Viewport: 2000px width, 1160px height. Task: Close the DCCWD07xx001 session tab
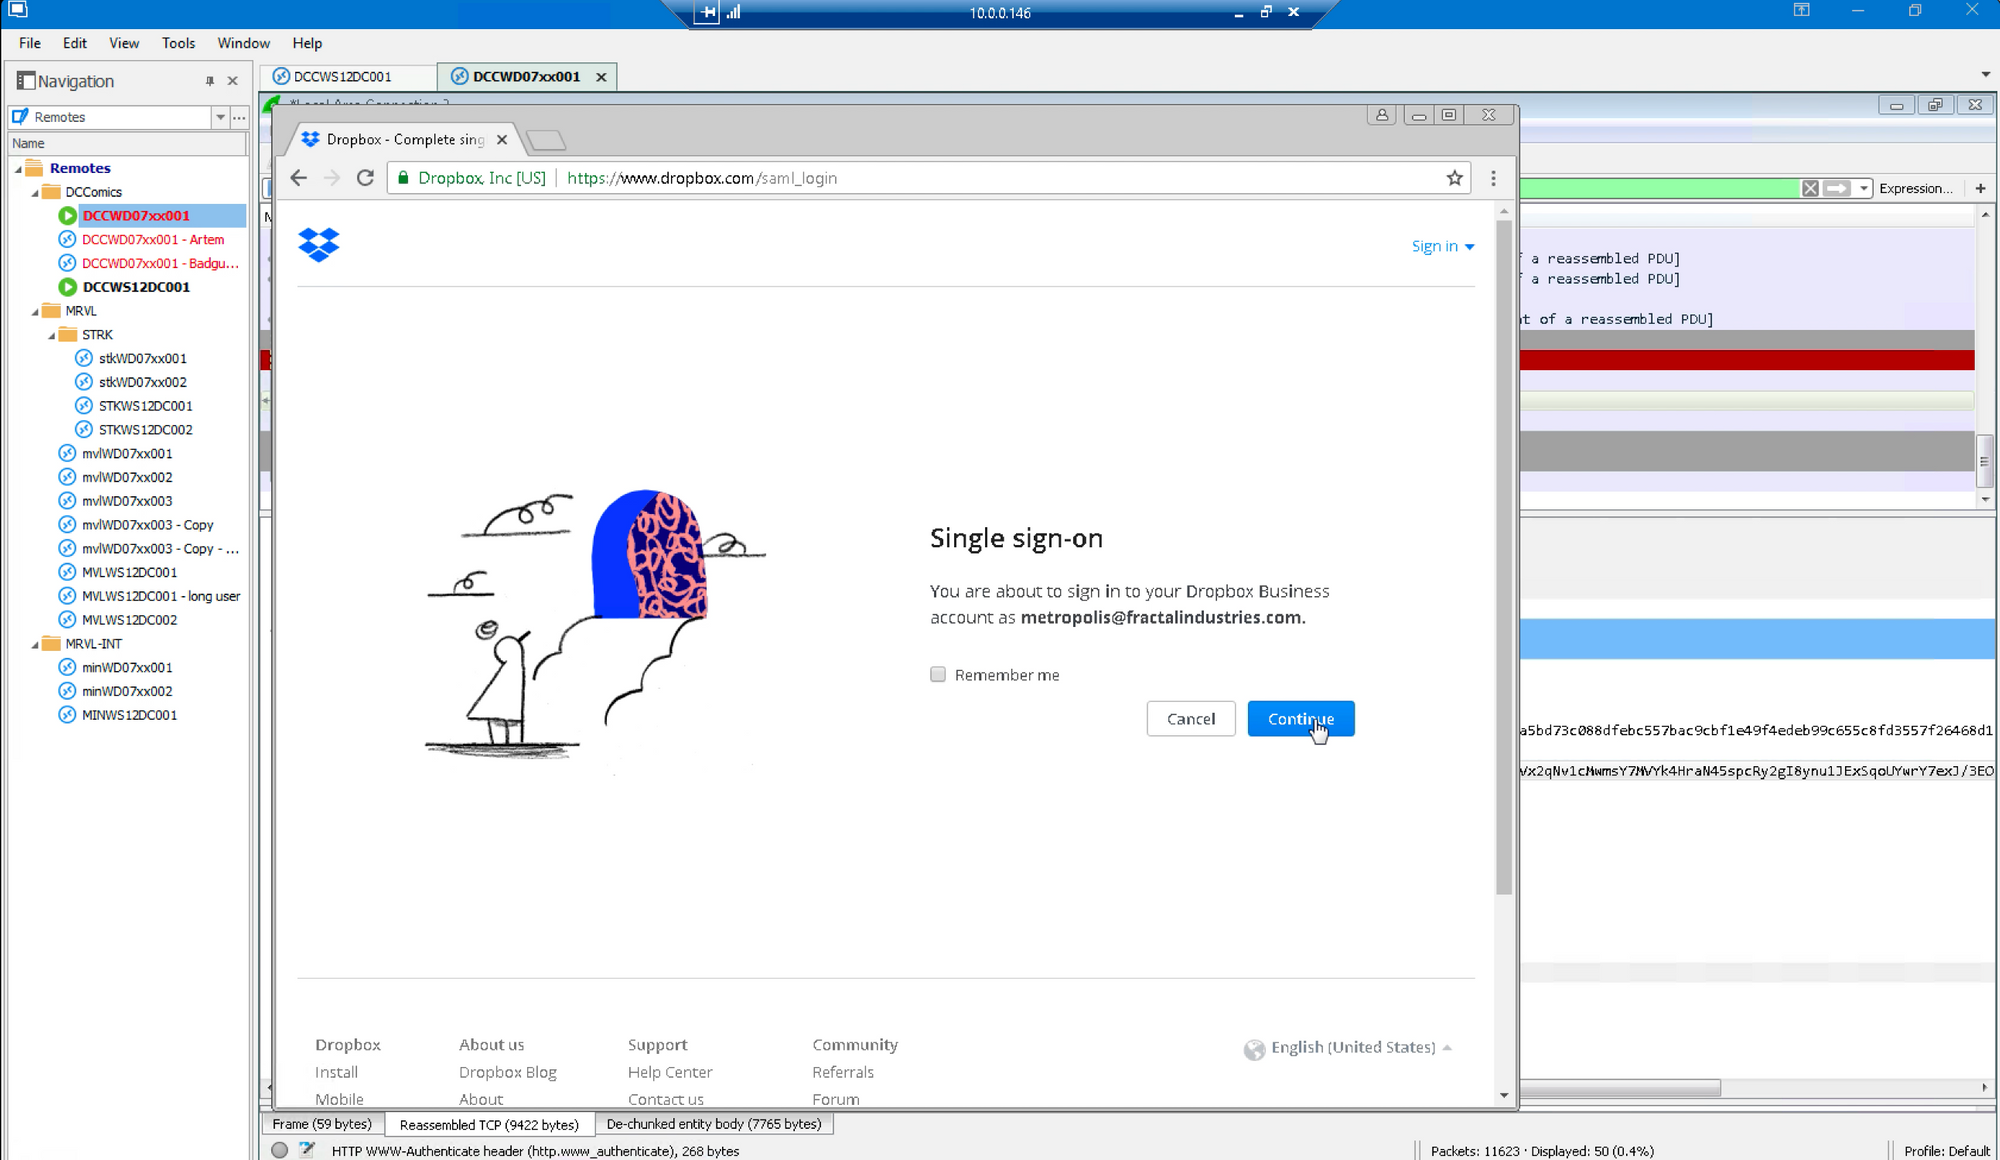[x=601, y=77]
